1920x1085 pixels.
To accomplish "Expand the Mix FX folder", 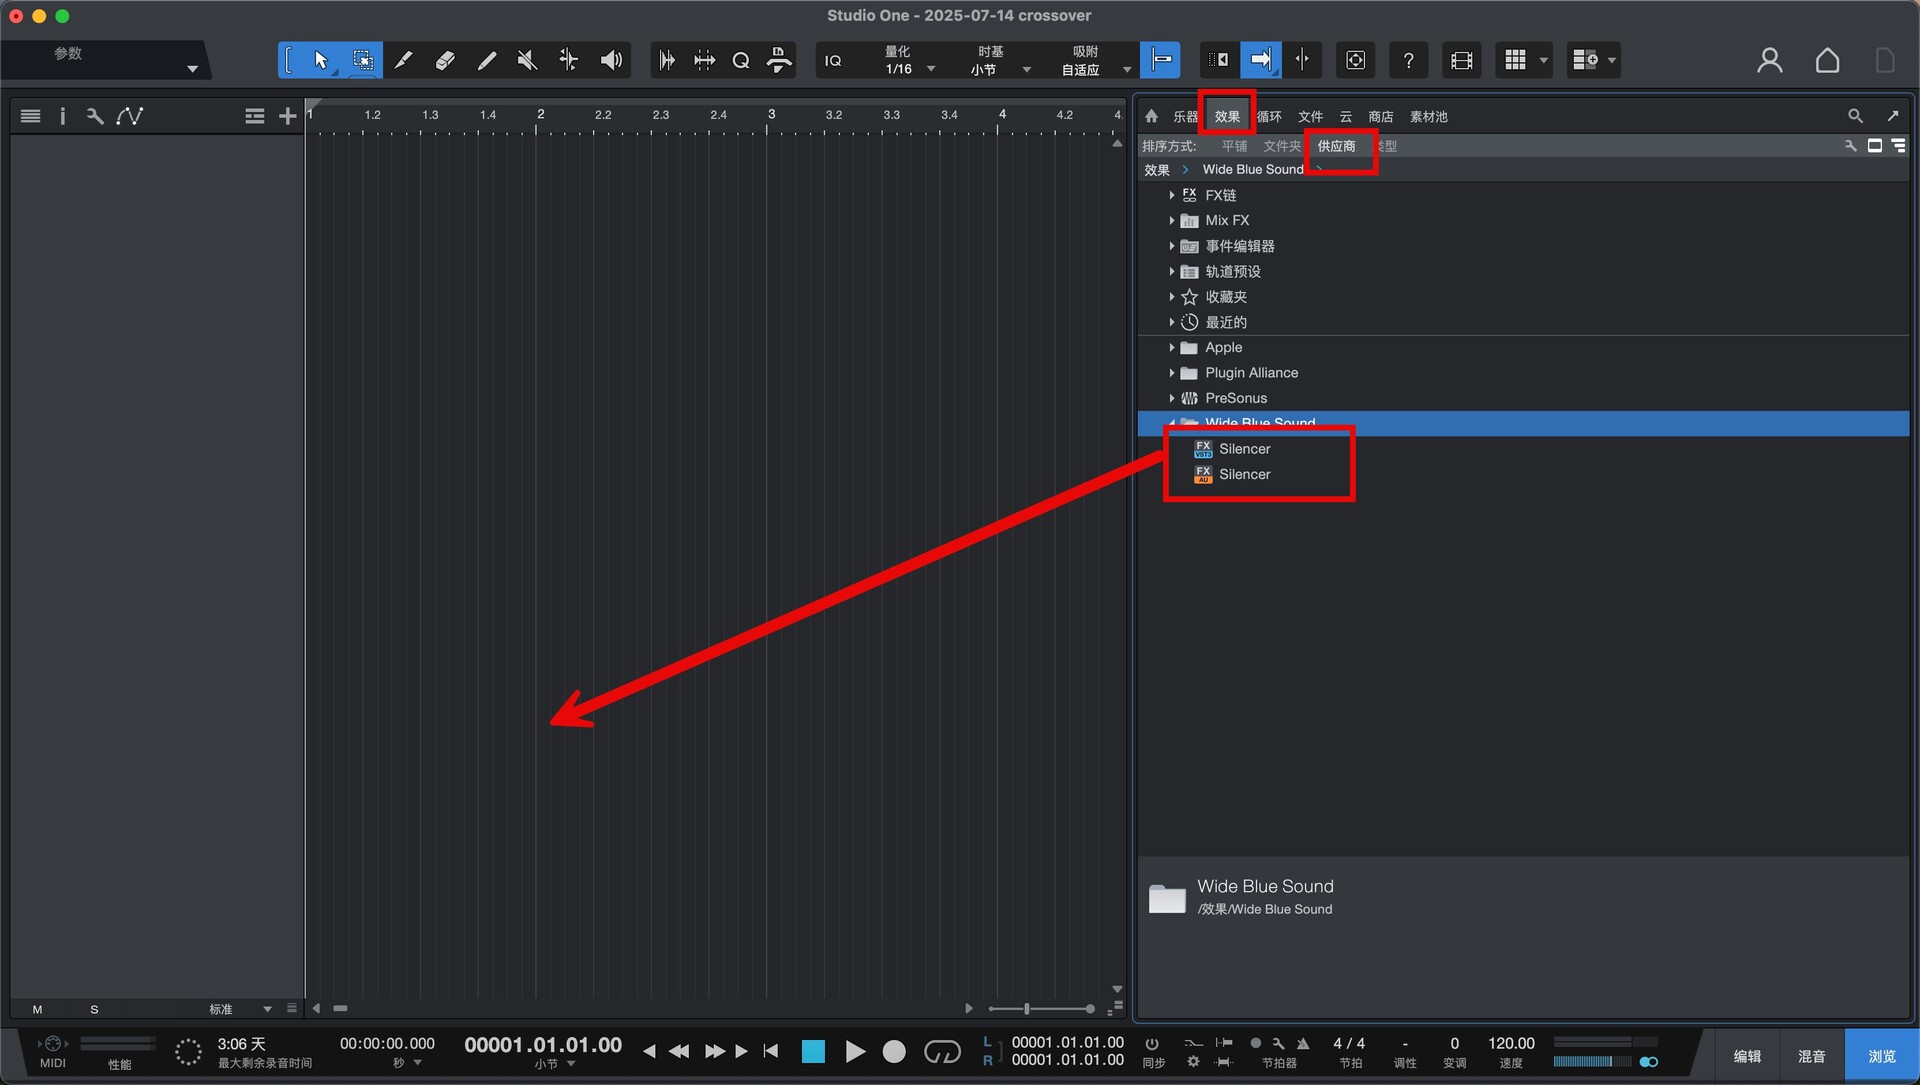I will click(1171, 220).
